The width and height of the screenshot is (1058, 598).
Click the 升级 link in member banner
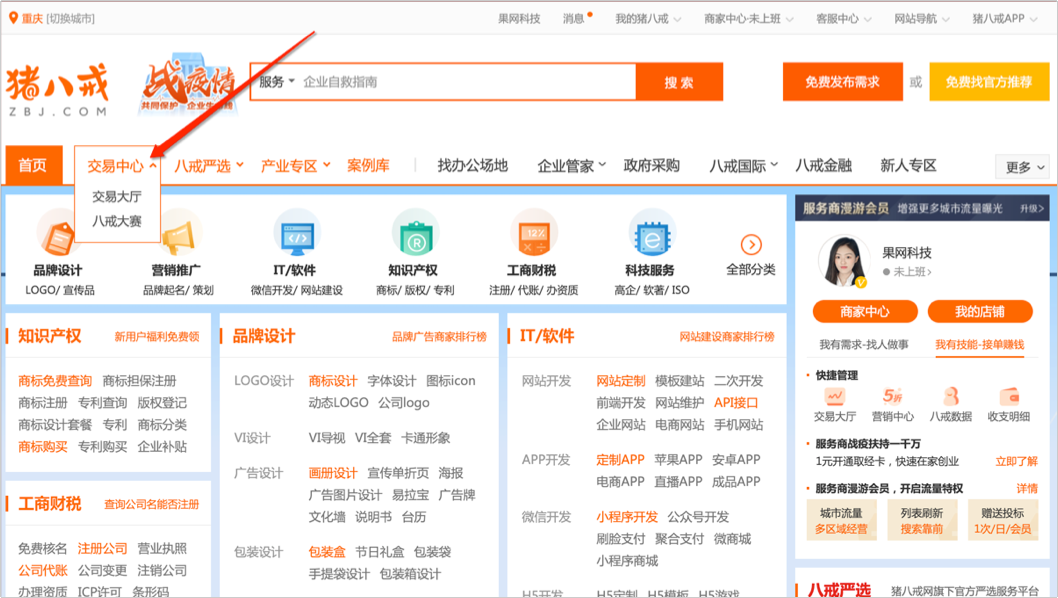[x=1032, y=209]
